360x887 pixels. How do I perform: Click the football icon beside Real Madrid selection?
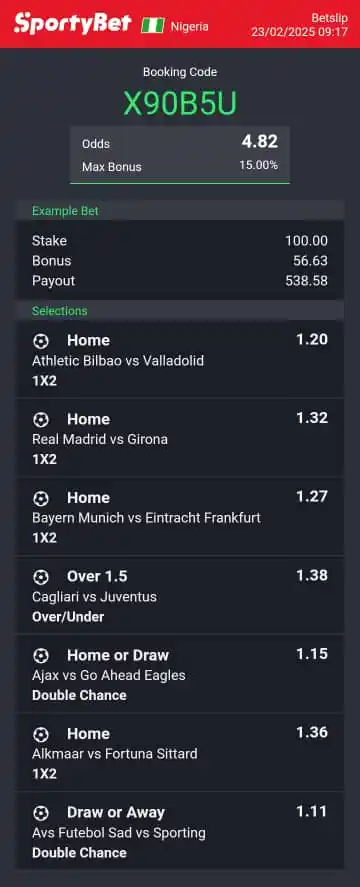coord(41,420)
